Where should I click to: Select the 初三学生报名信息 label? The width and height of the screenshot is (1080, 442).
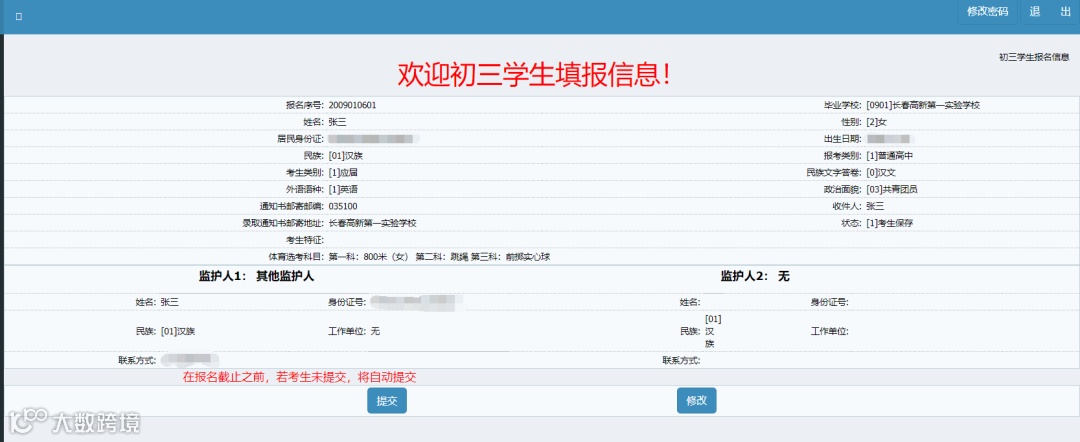point(1034,57)
